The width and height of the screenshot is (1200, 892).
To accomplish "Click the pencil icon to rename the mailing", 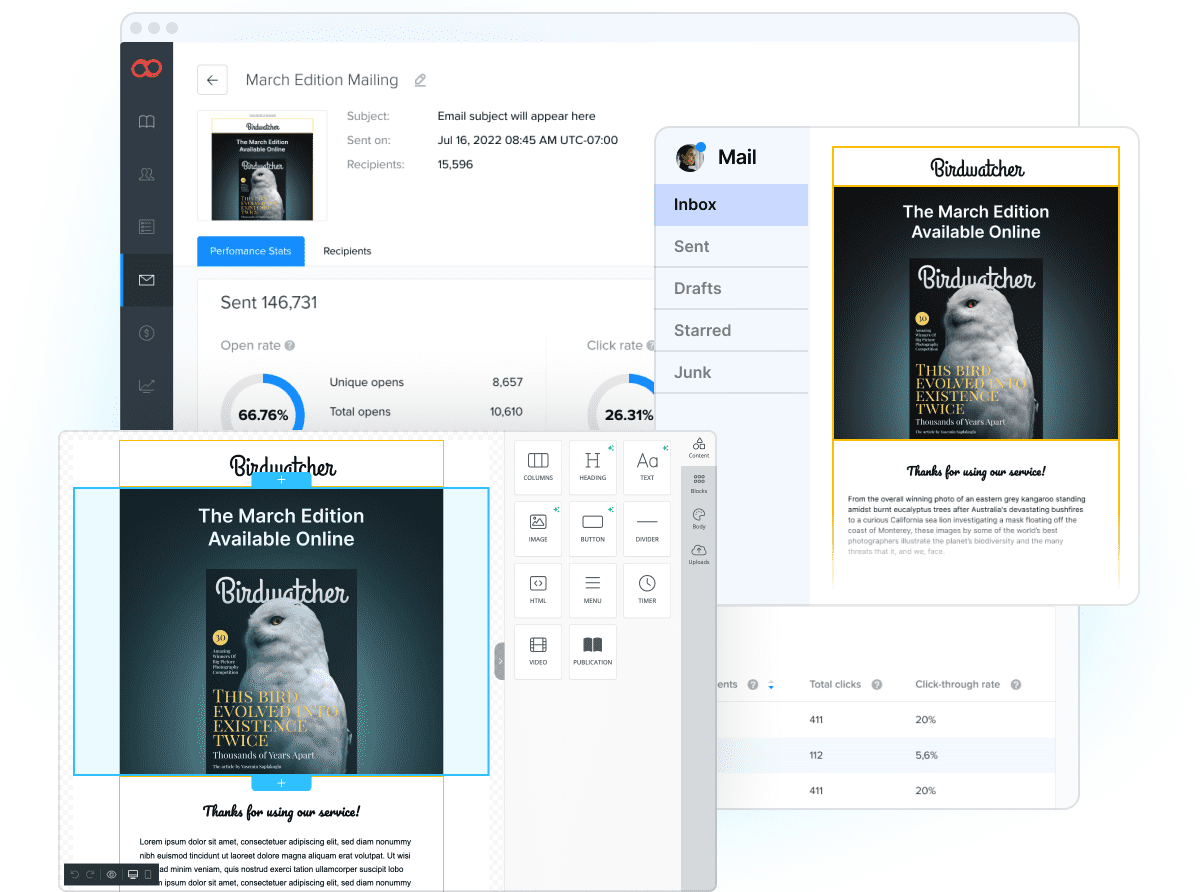I will click(420, 80).
